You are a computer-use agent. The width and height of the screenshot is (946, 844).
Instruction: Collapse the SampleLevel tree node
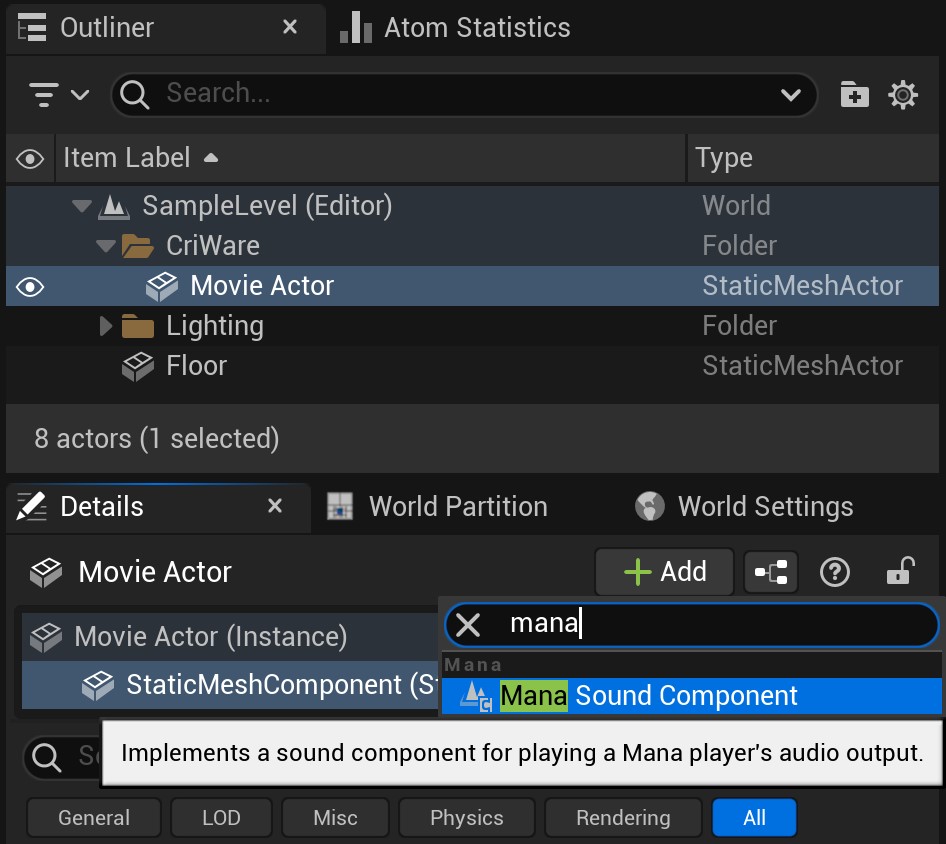[80, 205]
